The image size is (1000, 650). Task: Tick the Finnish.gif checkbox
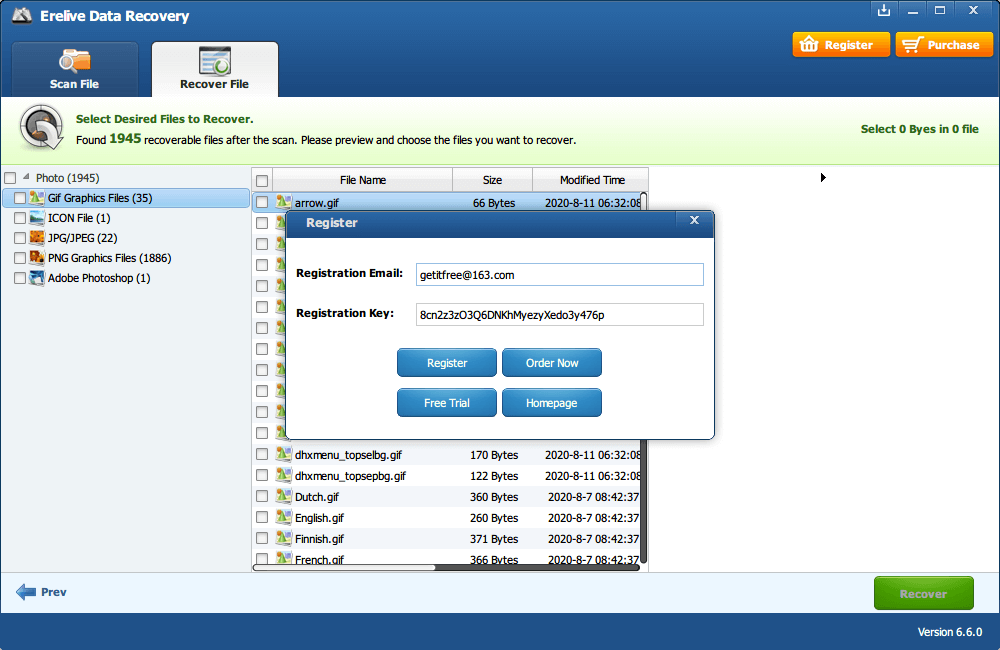(262, 538)
